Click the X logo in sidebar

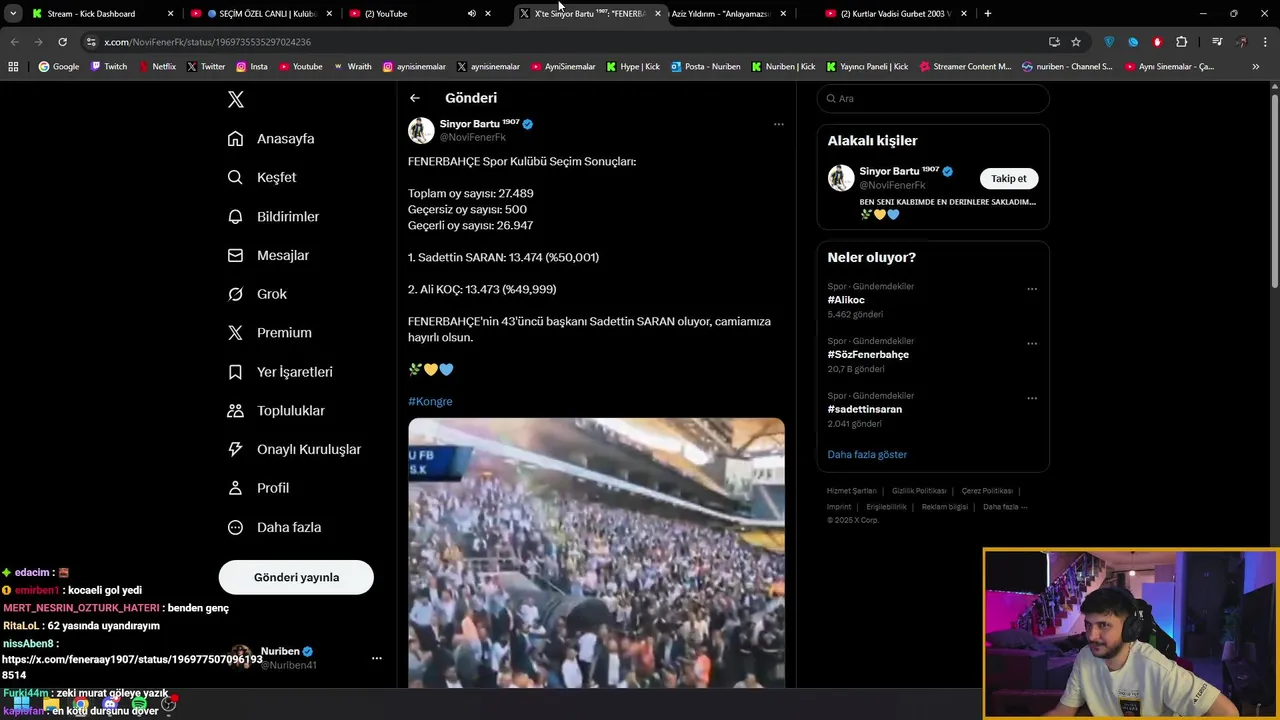click(x=236, y=99)
